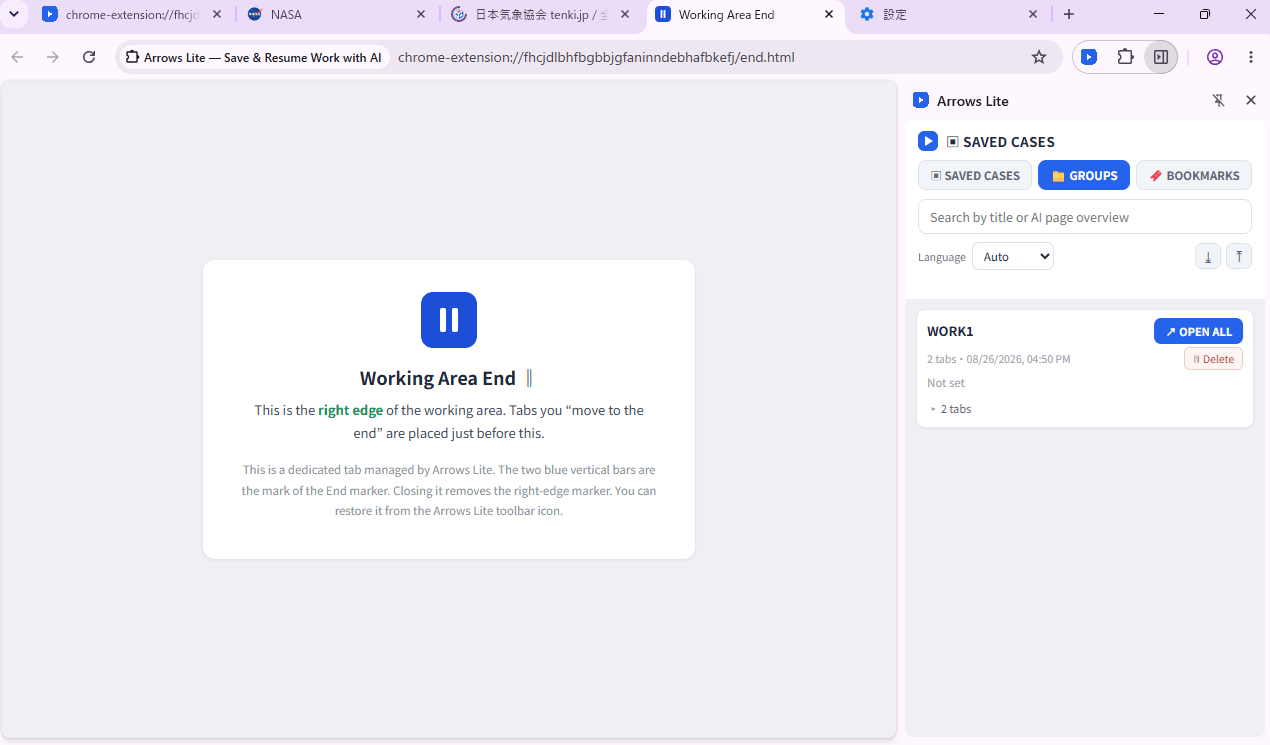Open the Chrome three-dot menu
This screenshot has width=1270, height=745.
[x=1251, y=57]
